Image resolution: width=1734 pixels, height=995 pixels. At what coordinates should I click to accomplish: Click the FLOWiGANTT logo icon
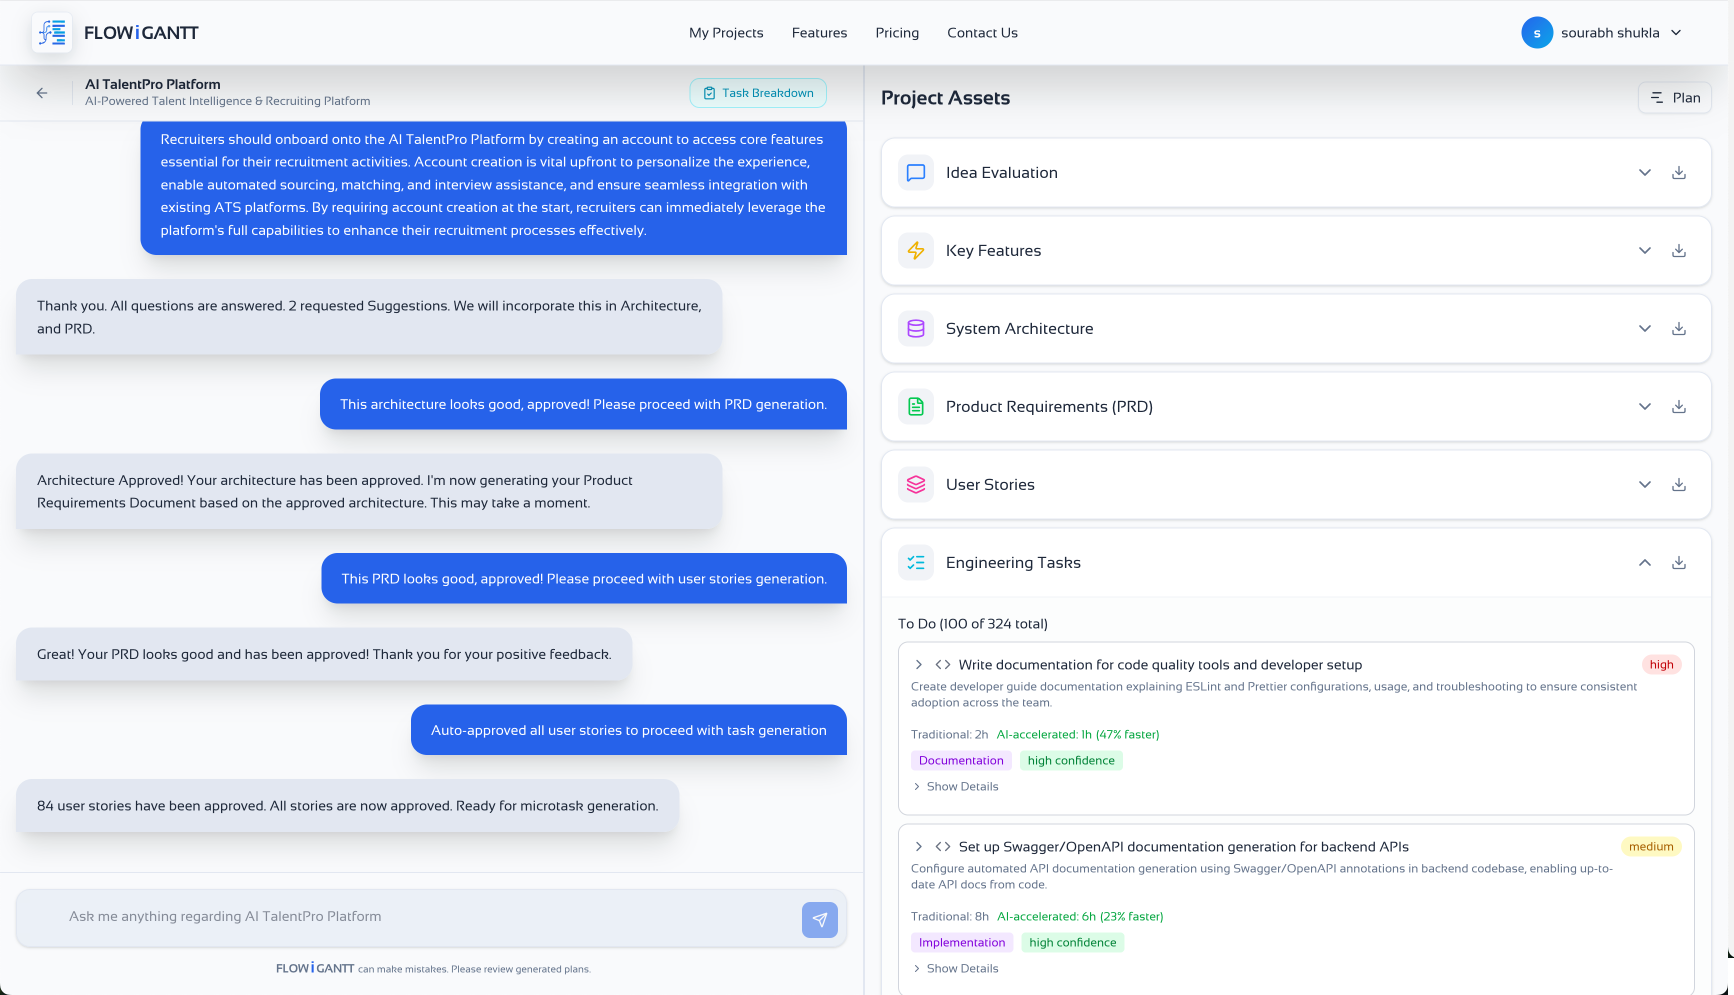pos(51,32)
